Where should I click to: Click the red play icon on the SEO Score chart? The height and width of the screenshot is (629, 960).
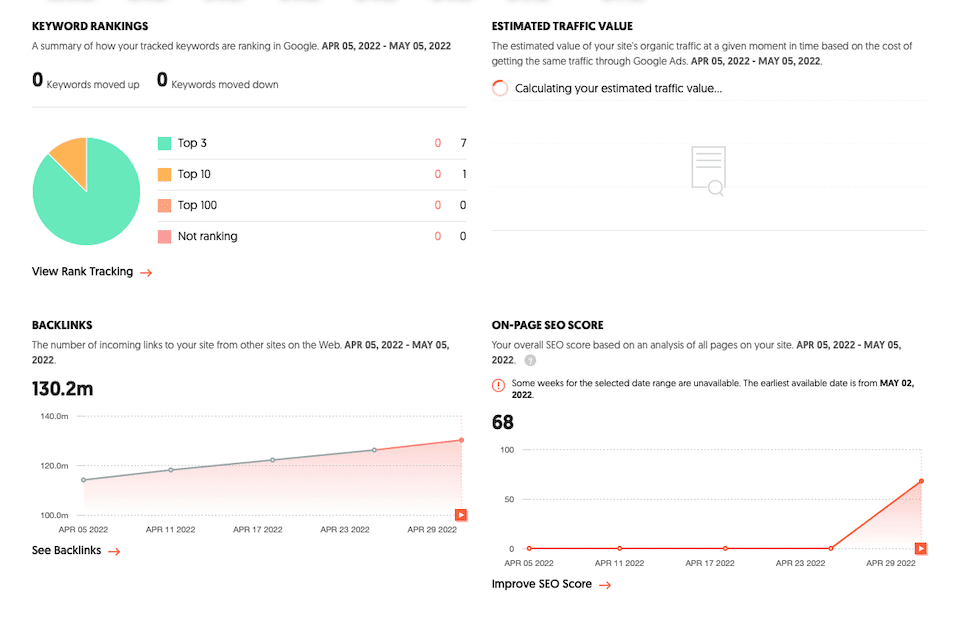click(x=920, y=548)
